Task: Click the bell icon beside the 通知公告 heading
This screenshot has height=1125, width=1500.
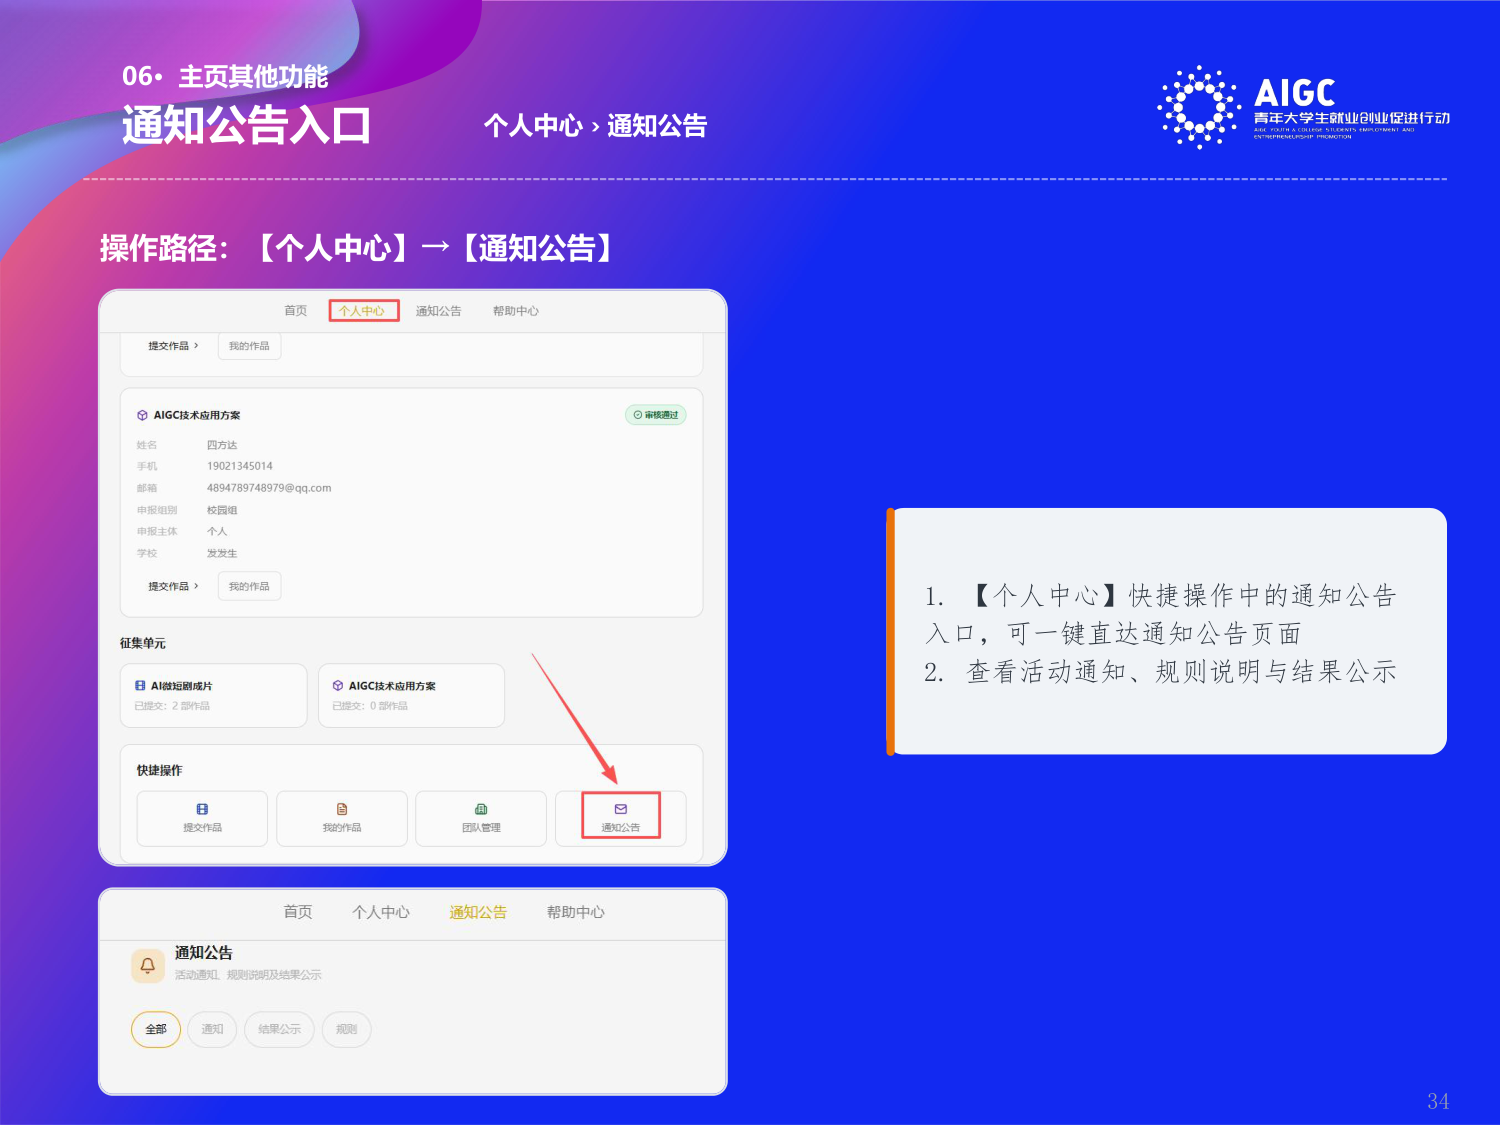Action: point(148,965)
